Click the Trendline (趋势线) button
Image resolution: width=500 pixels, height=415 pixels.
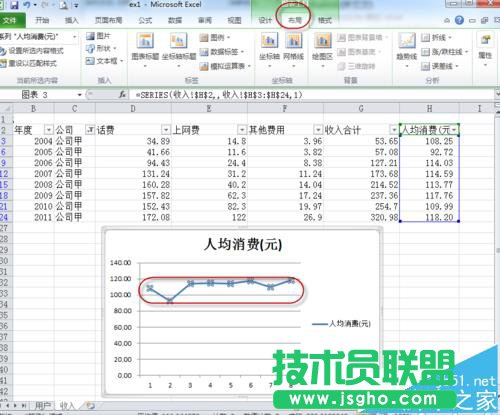407,49
